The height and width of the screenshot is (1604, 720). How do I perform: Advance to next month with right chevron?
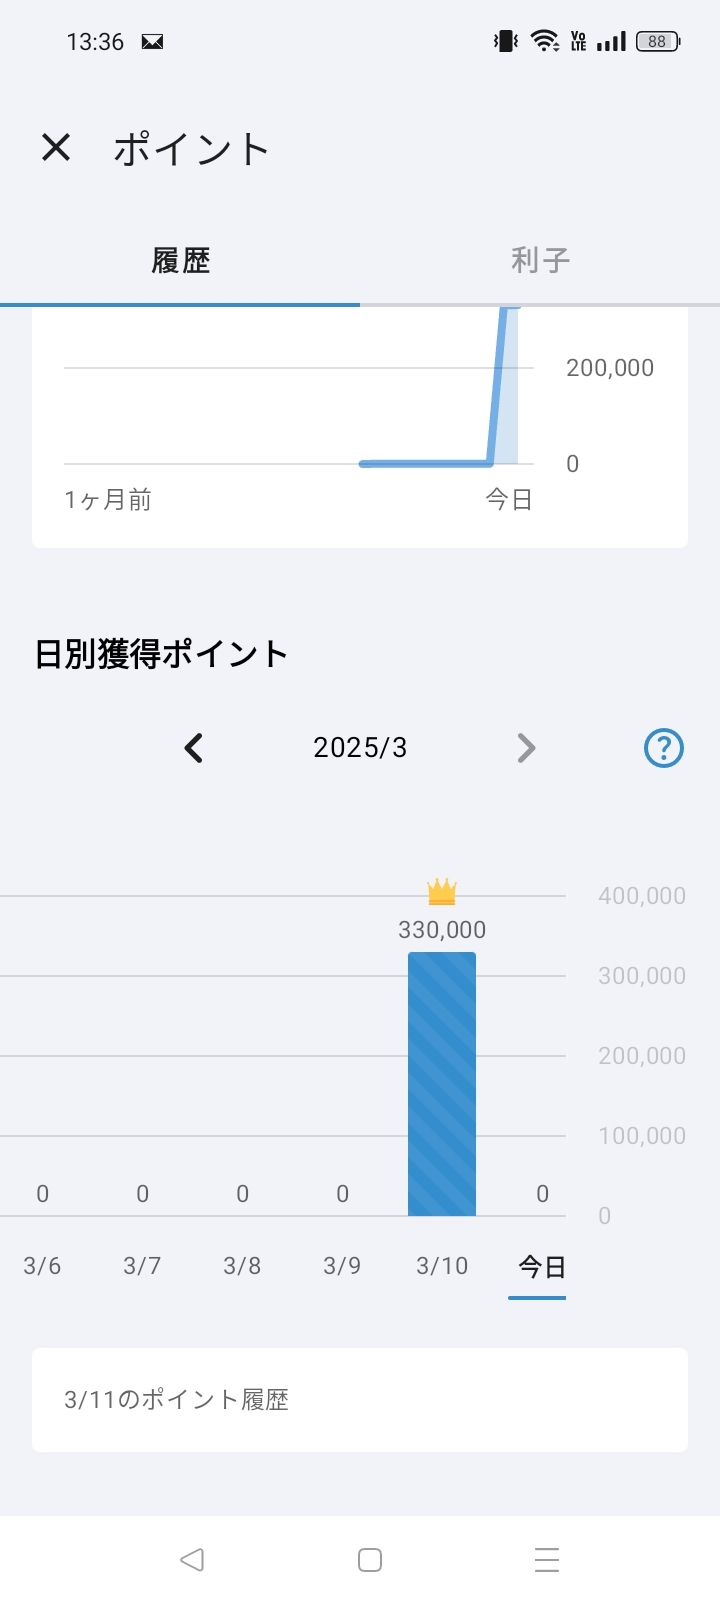[x=526, y=748]
